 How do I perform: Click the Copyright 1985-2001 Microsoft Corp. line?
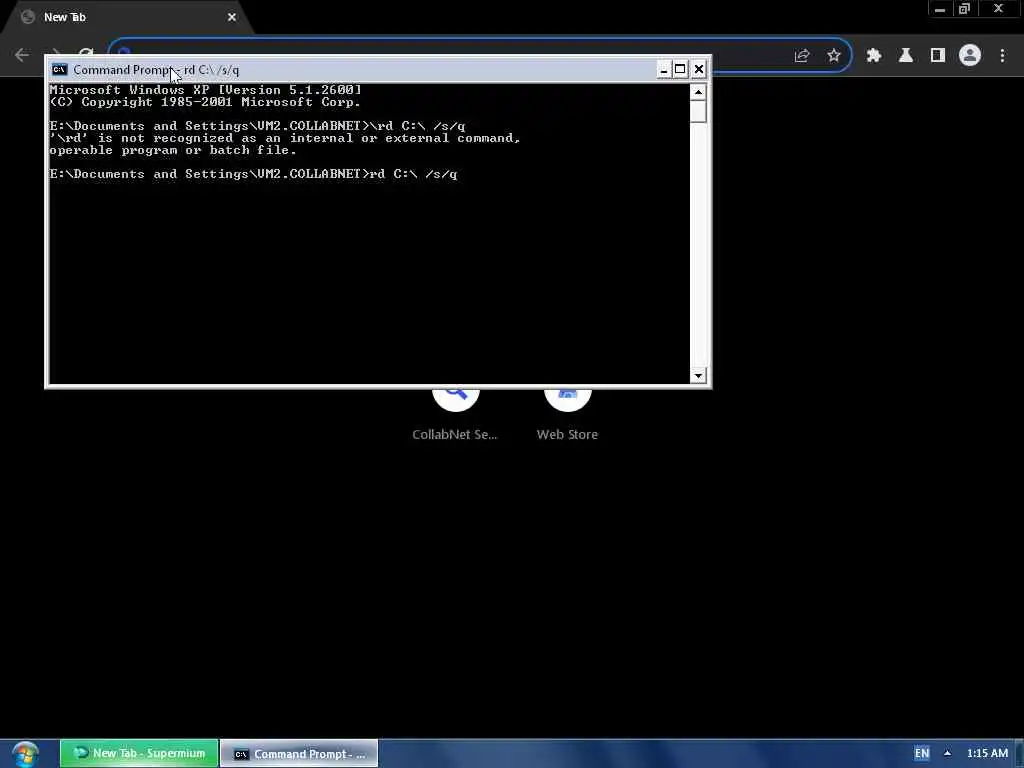tap(205, 102)
